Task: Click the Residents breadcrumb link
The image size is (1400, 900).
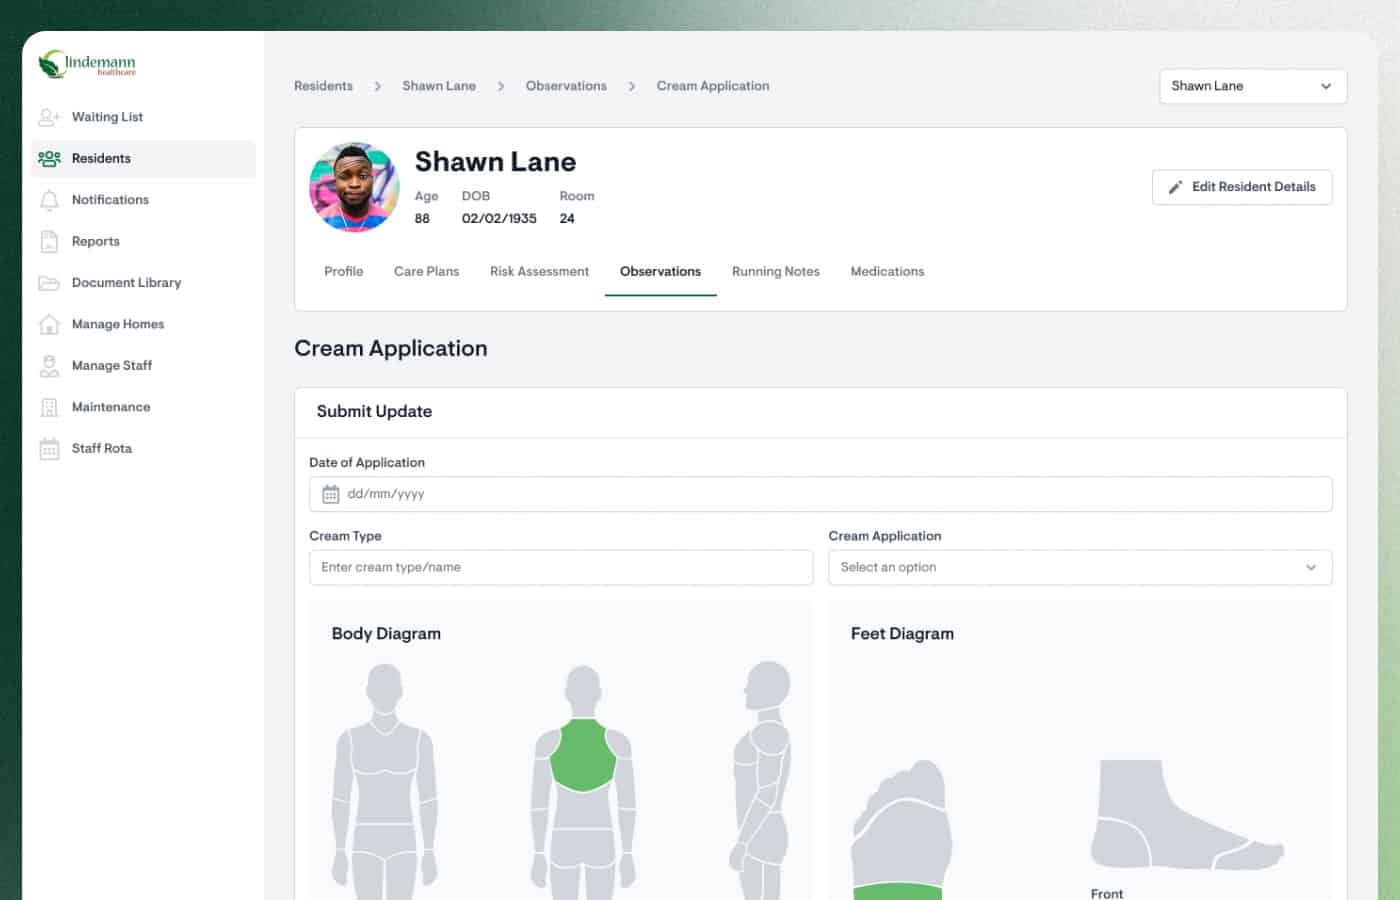Action: click(323, 86)
